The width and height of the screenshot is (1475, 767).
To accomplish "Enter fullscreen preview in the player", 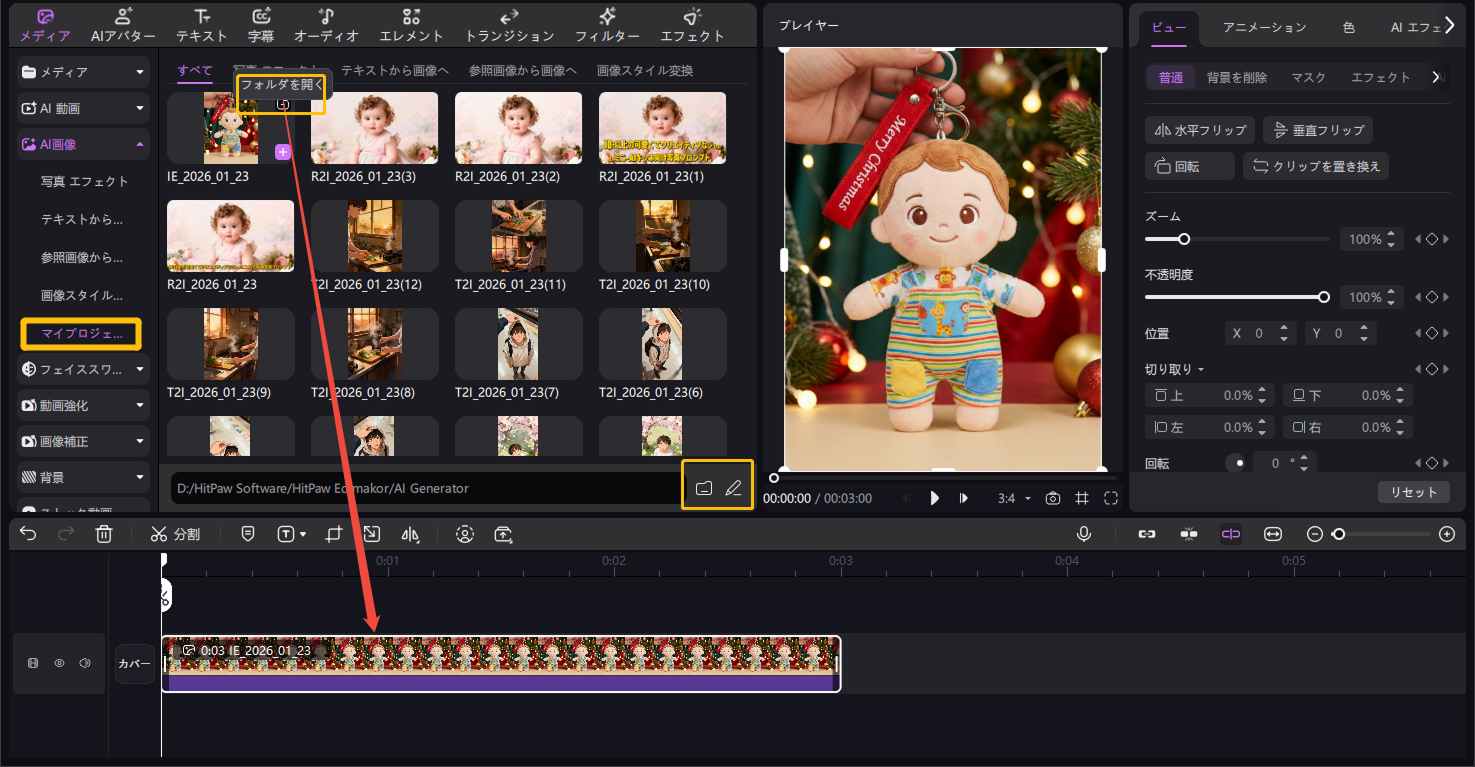I will click(x=1111, y=498).
